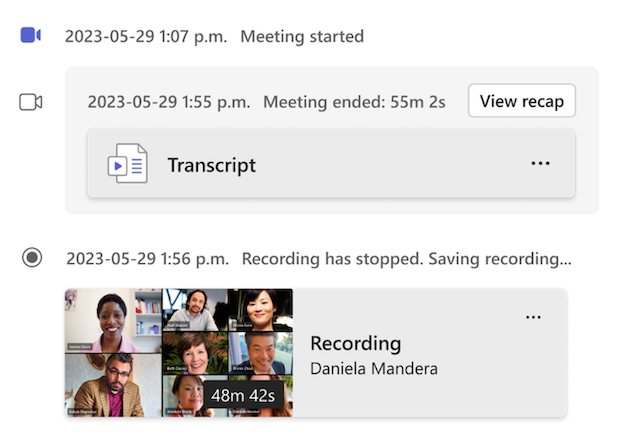Viewport: 620px width, 443px height.
Task: Click the man with glasses in thumbnail
Action: tap(113, 385)
